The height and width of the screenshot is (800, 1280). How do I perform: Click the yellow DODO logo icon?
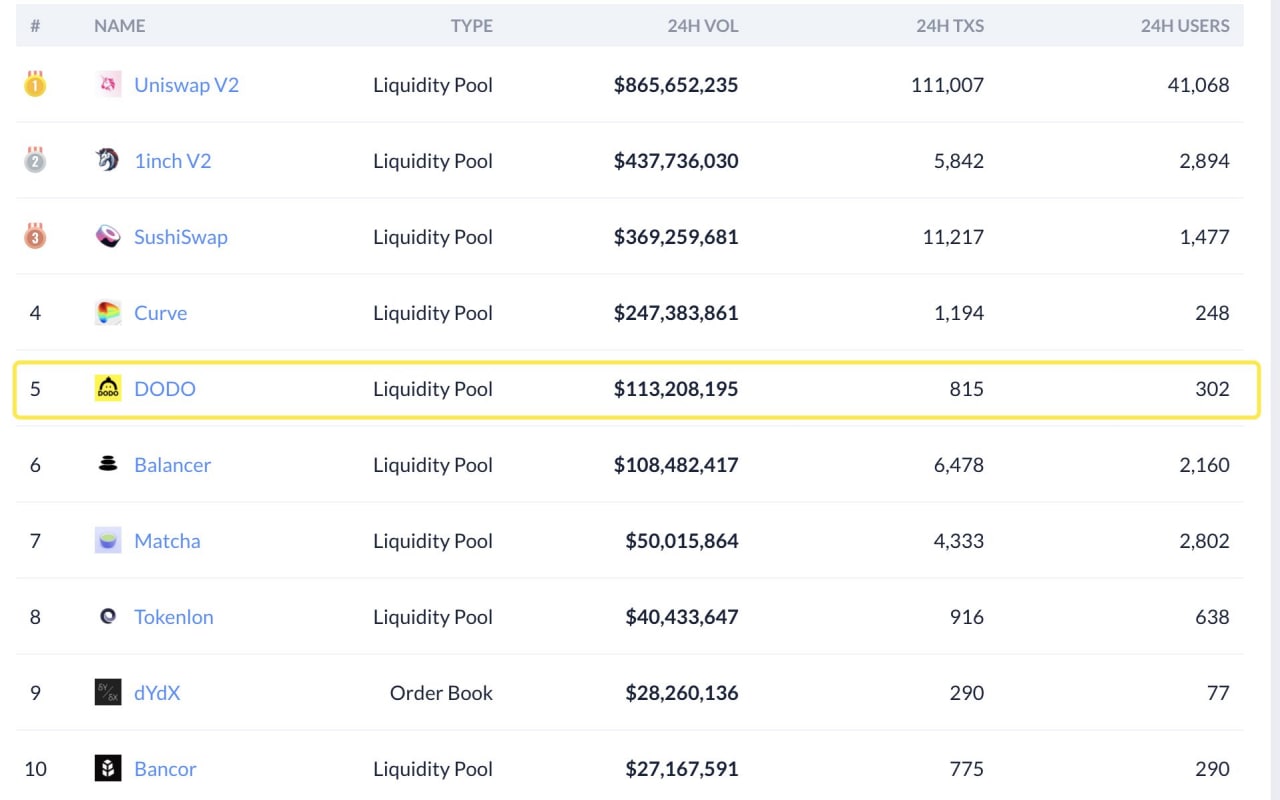click(x=108, y=388)
